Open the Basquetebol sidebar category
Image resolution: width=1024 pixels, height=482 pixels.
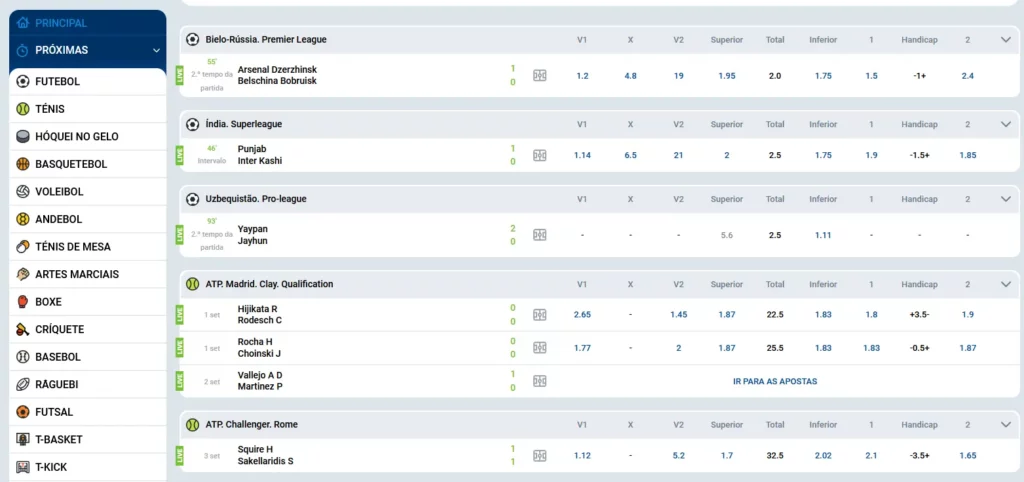[x=88, y=164]
